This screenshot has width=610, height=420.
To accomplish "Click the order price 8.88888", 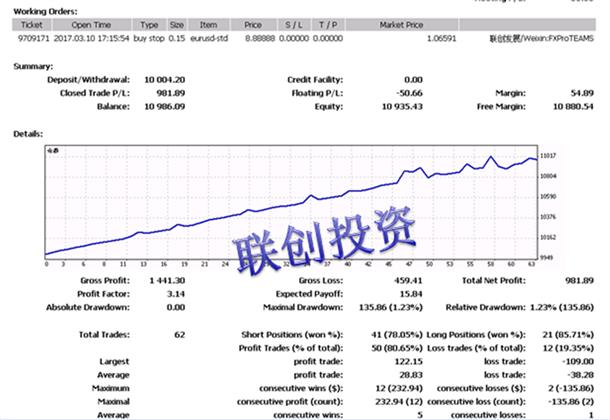I will 260,38.
